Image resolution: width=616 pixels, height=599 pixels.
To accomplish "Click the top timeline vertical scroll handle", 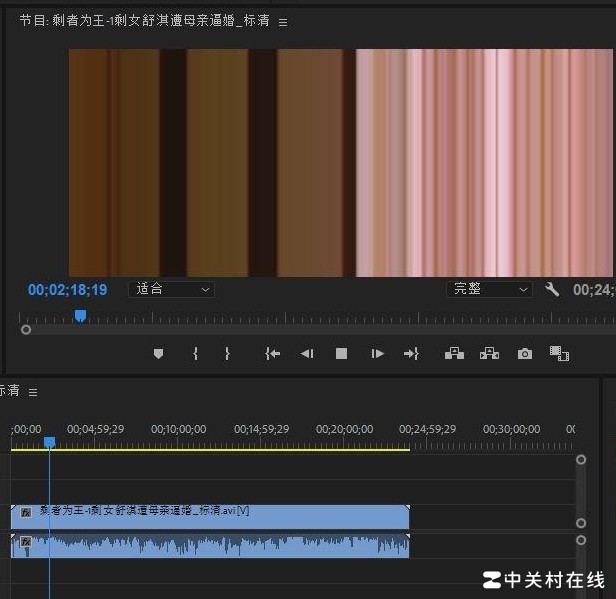I will click(581, 460).
